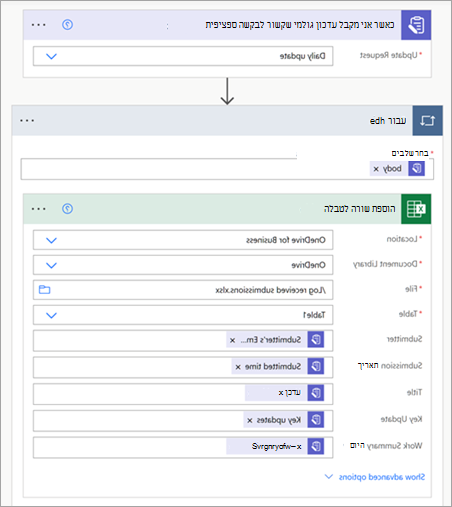Expand the Table 'Table1' dropdown
This screenshot has height=507, width=452.
tap(51, 315)
